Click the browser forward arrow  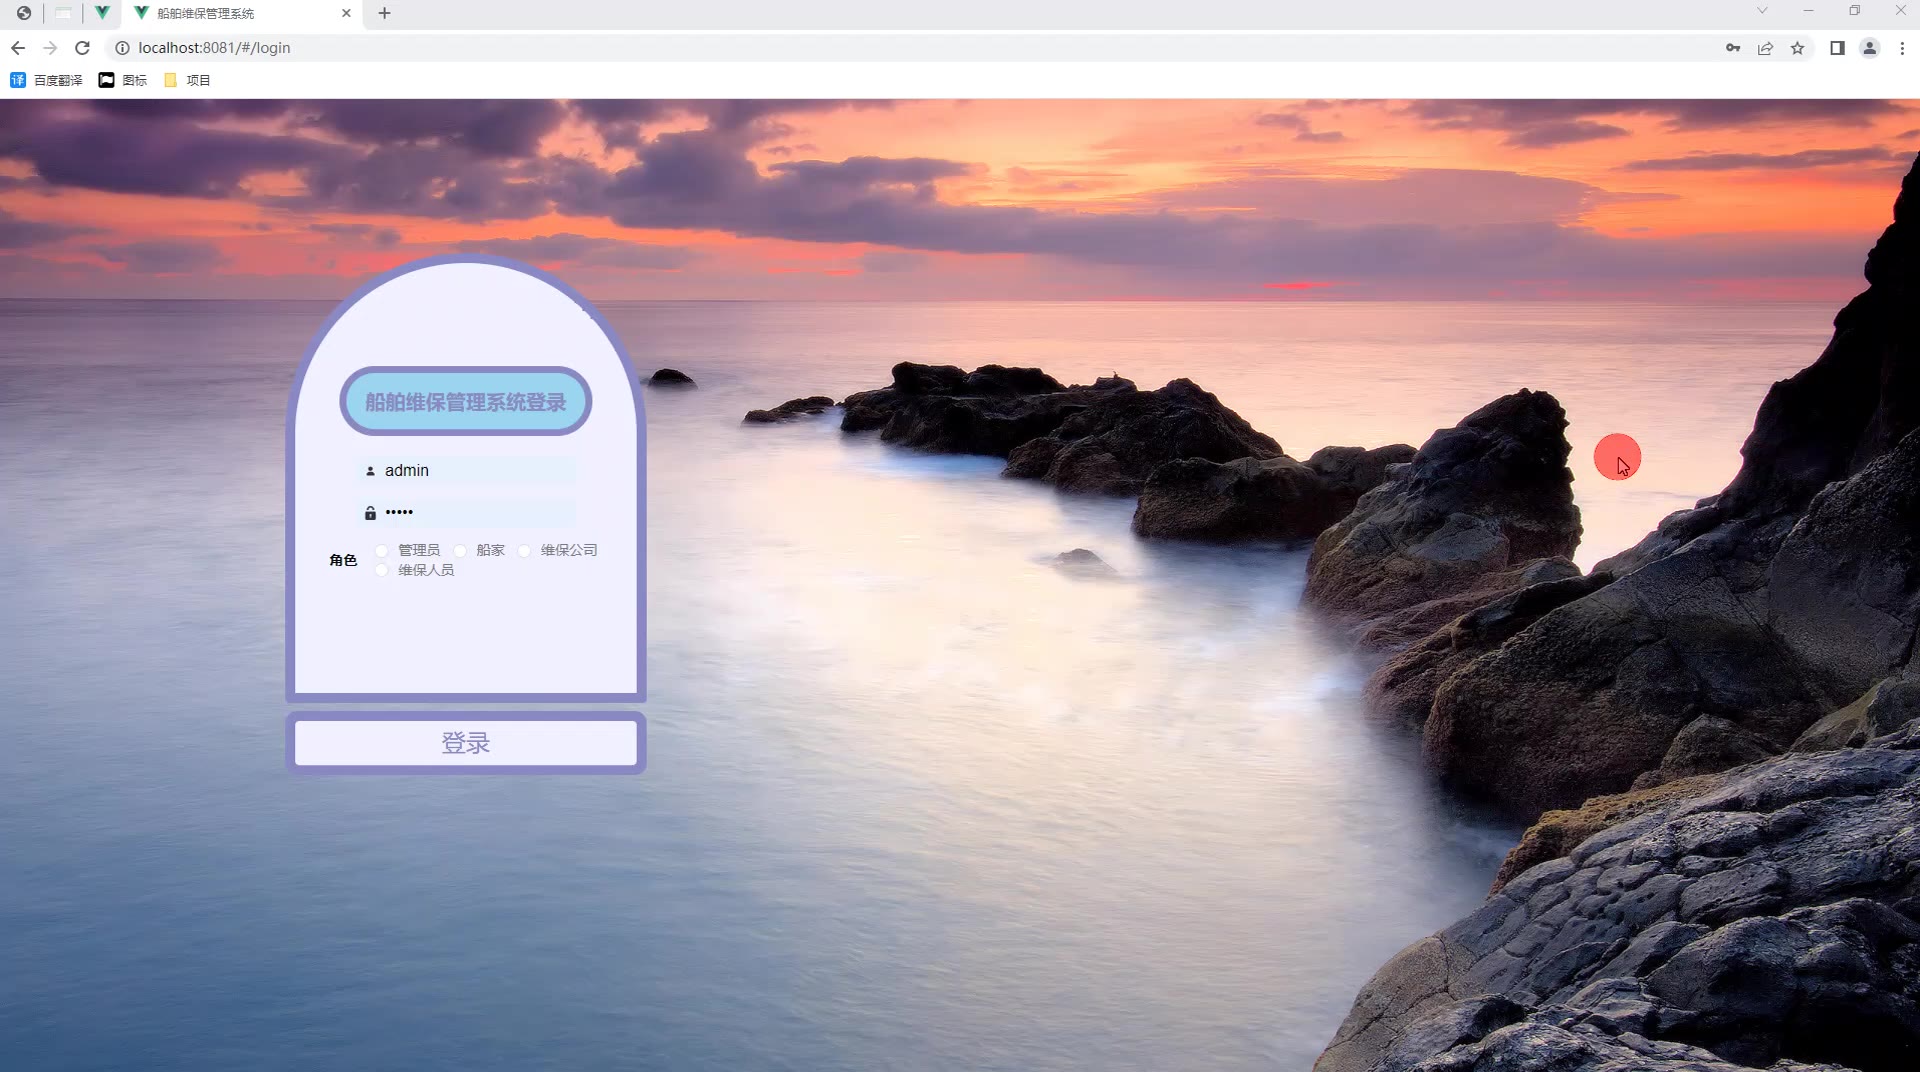[50, 48]
